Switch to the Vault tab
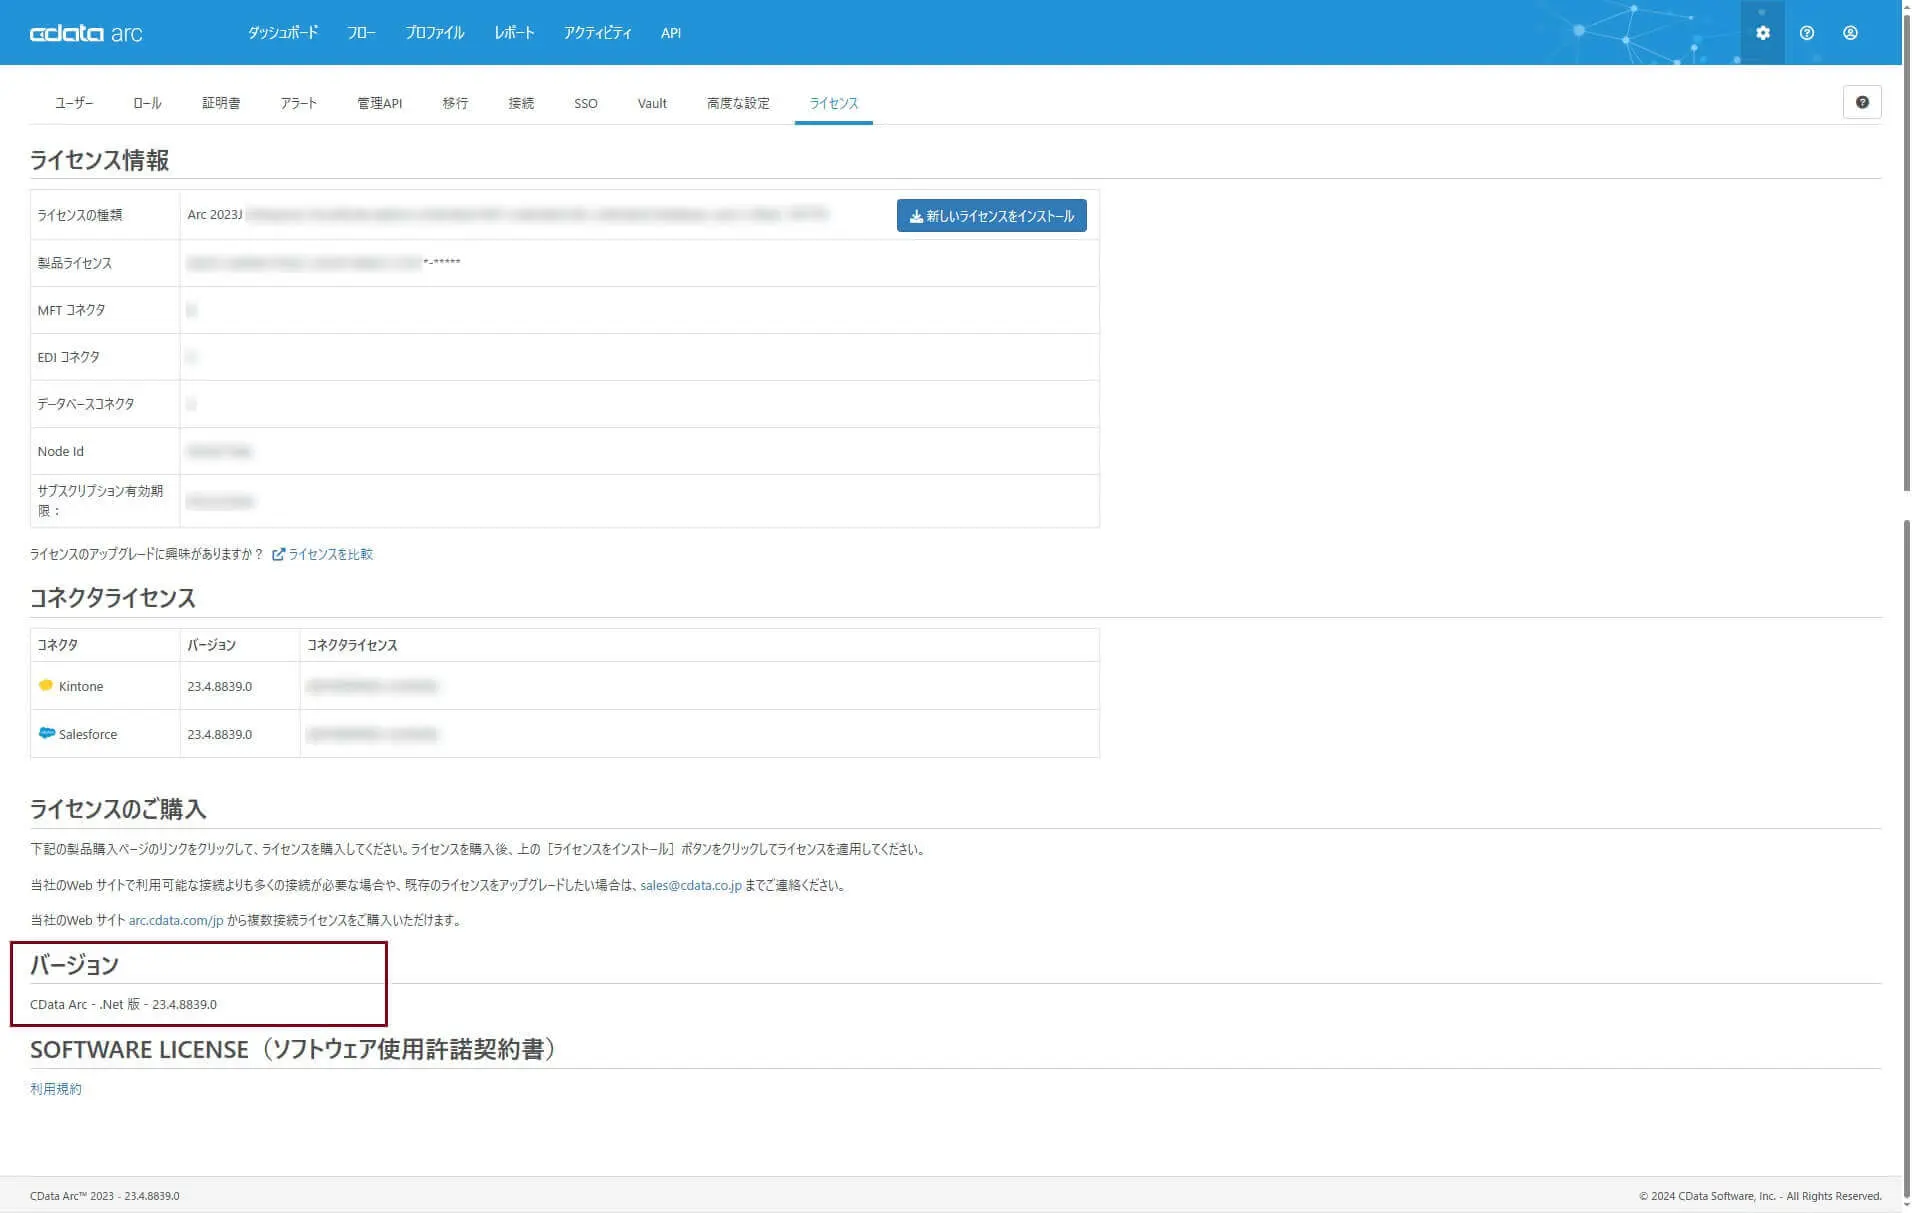1912x1213 pixels. tap(652, 103)
